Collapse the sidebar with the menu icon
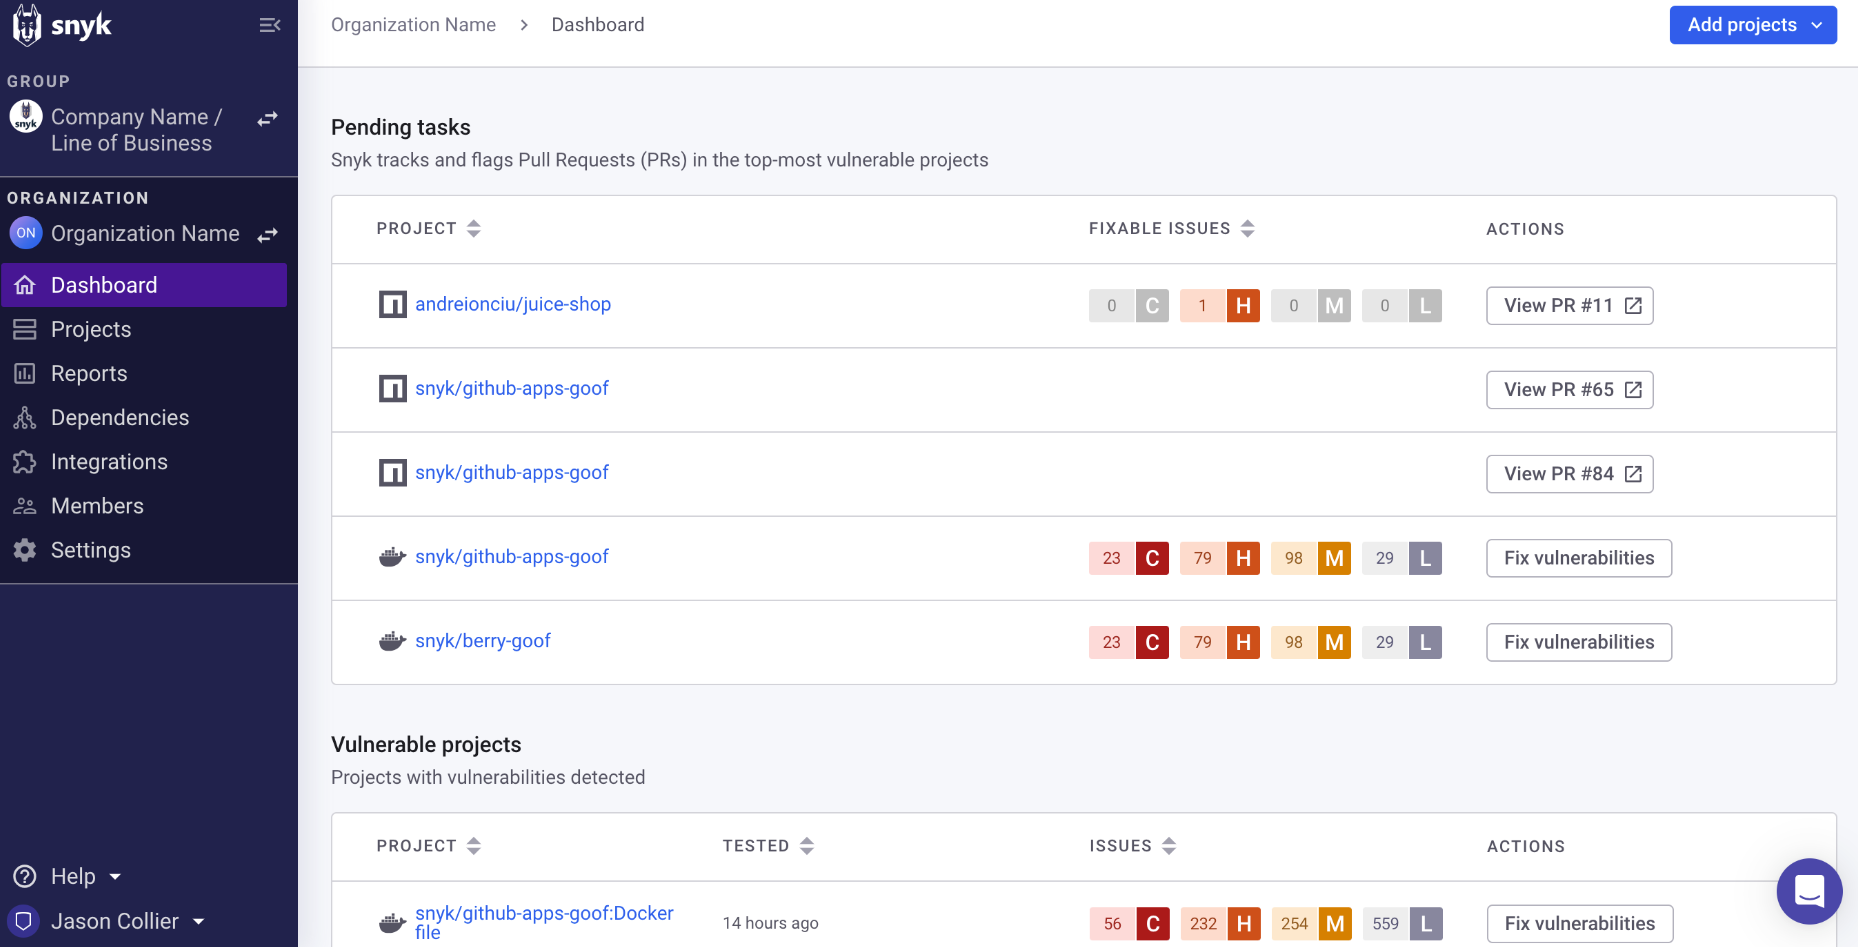The height and width of the screenshot is (947, 1858). 270,25
